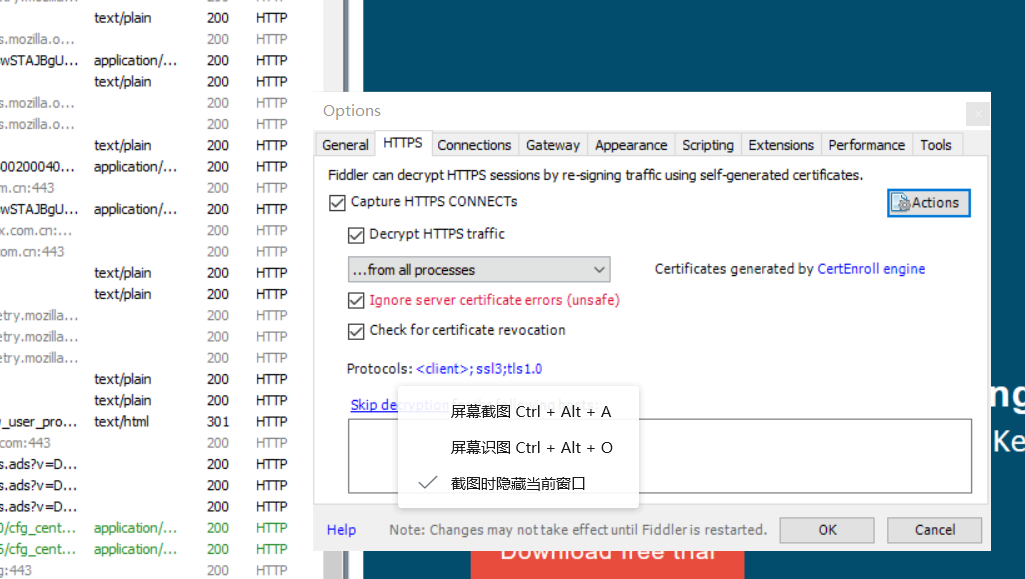Viewport: 1025px width, 579px height.
Task: Edit protocols via <client>; ssl3;tls1.0 link
Action: pyautogui.click(x=479, y=369)
